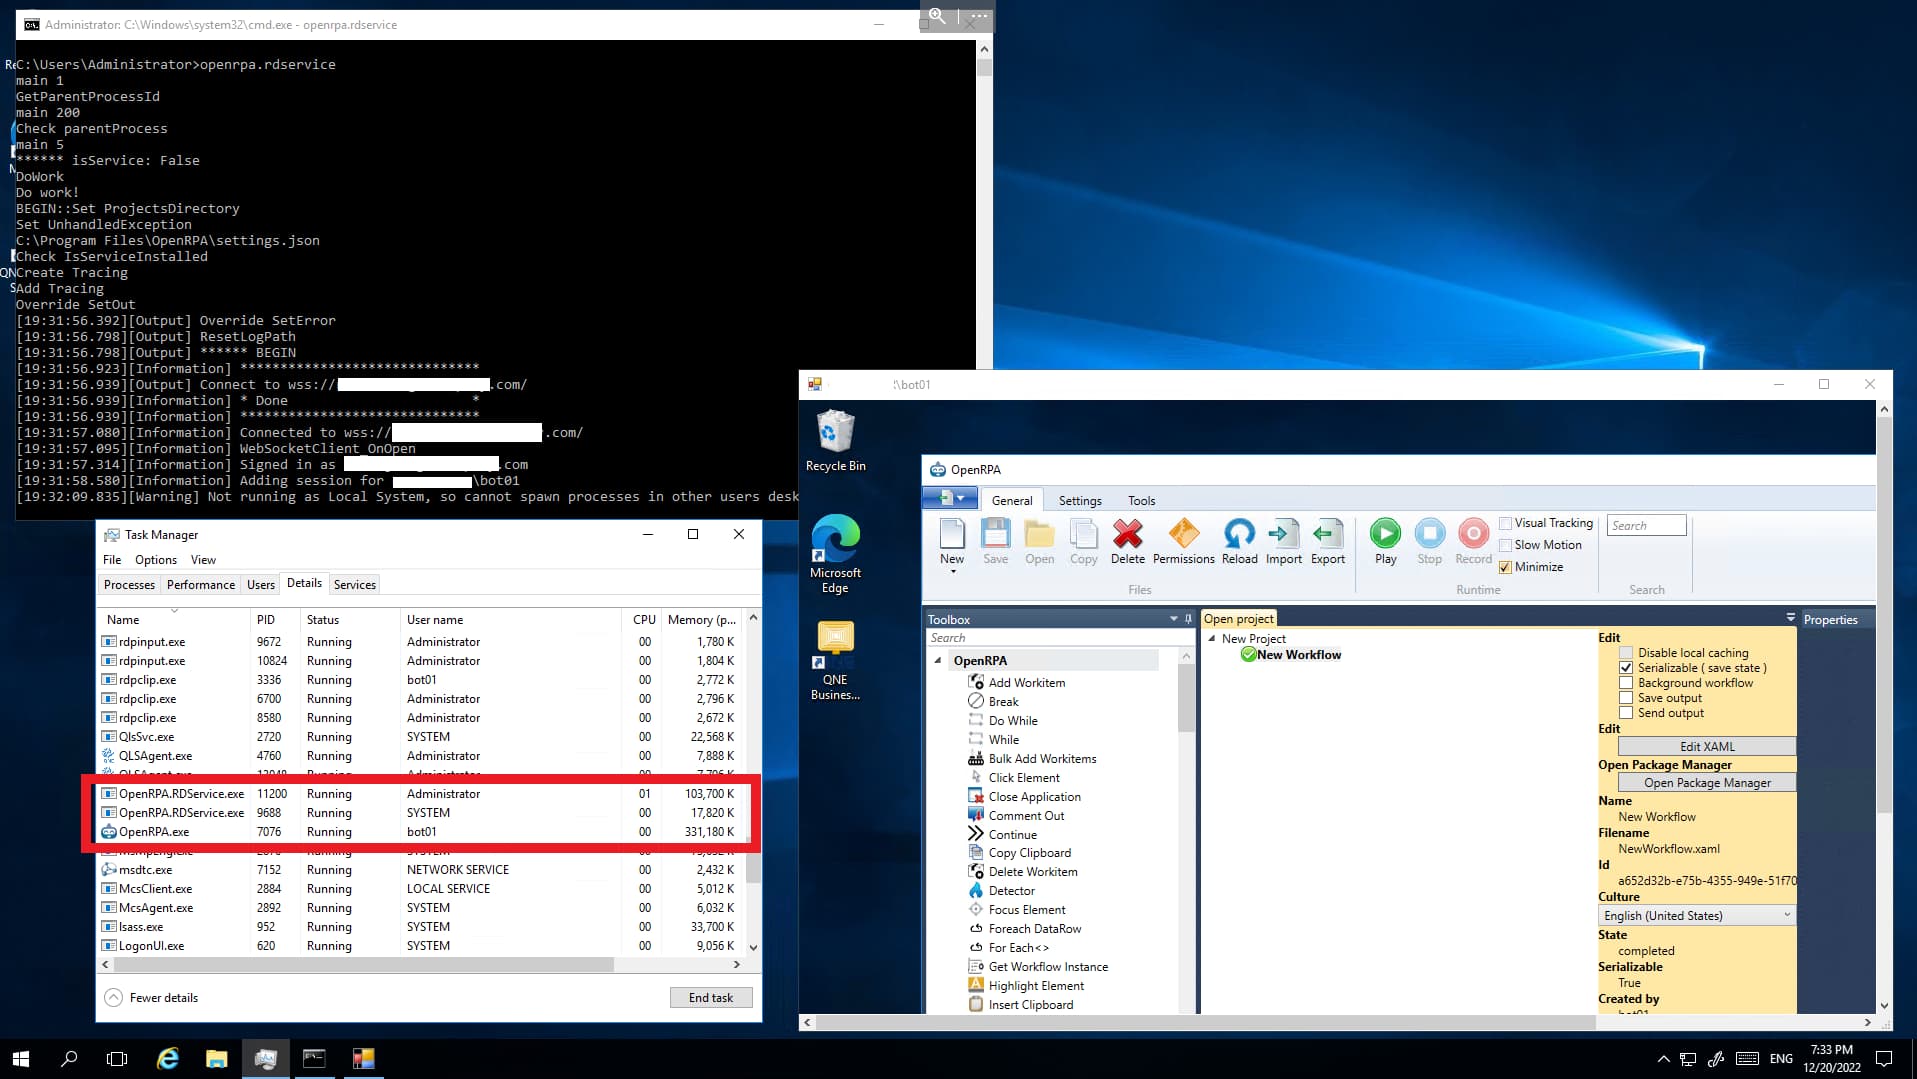Click the Reload icon

(1239, 534)
